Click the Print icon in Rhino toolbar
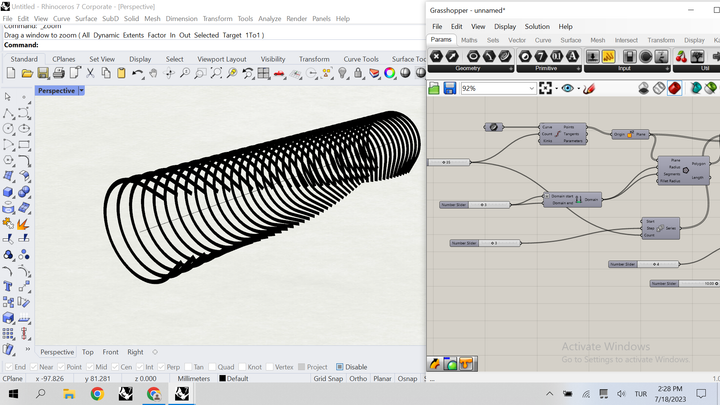Viewport: 720px width, 405px height. pyautogui.click(x=59, y=73)
